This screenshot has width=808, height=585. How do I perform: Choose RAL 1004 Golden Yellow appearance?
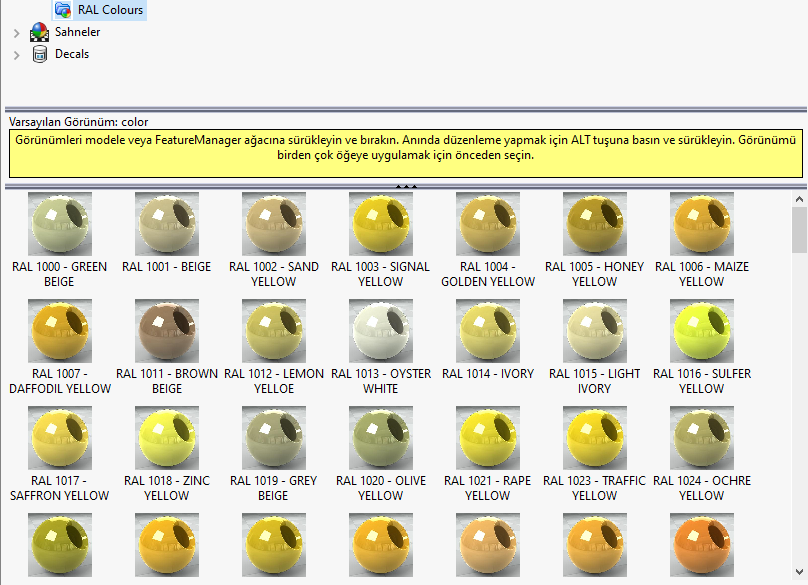point(487,224)
